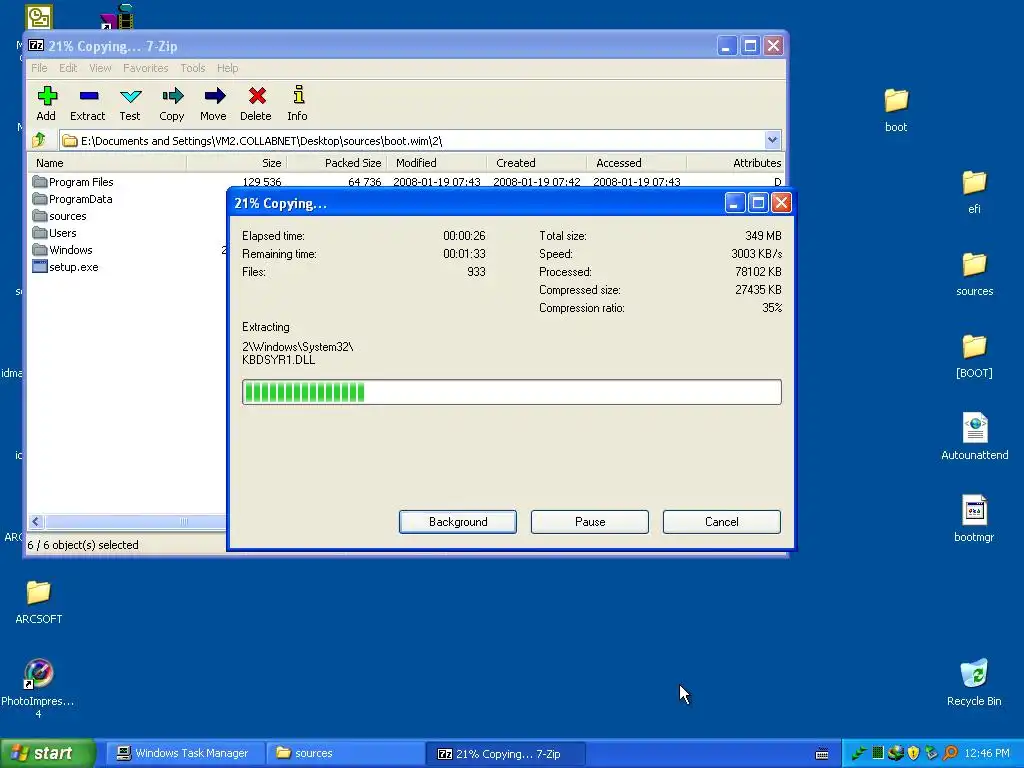Send extraction to Background
Viewport: 1024px width, 768px height.
tap(458, 522)
